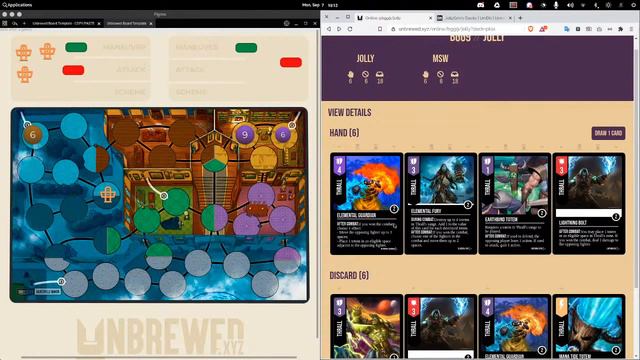Click the brown 6 token on the board

33,135
